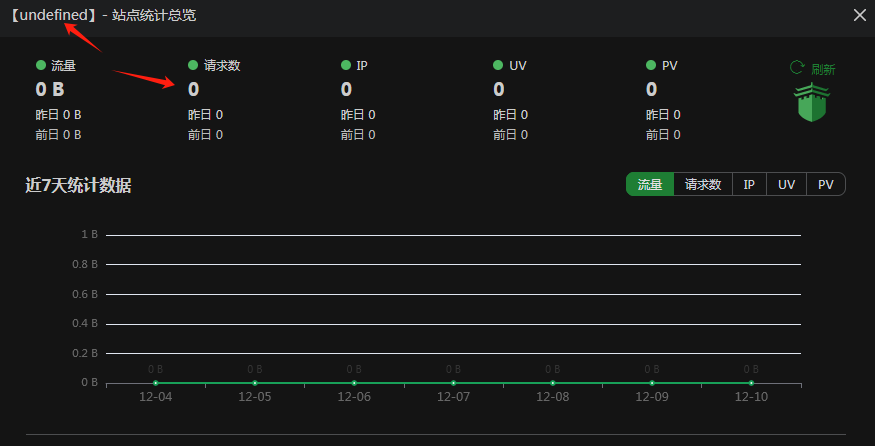
Task: Click the chart data point for 12-08
Action: coord(553,383)
